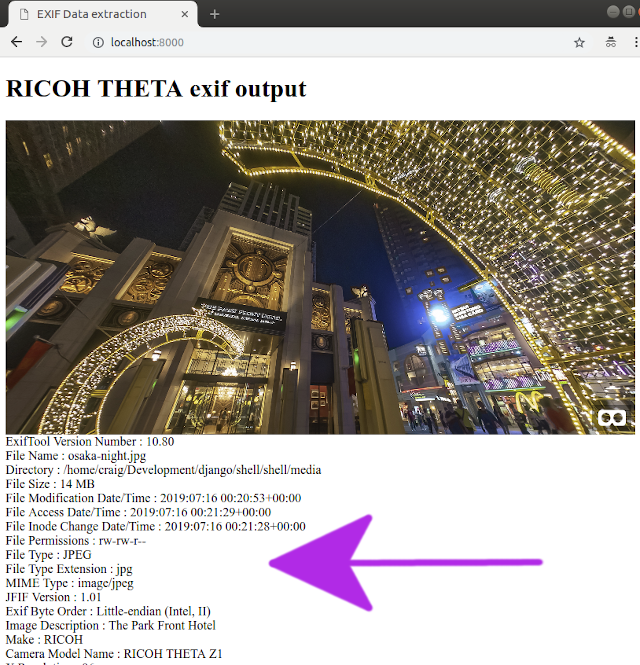The height and width of the screenshot is (665, 640).
Task: Click the browser forward arrow
Action: [x=42, y=42]
